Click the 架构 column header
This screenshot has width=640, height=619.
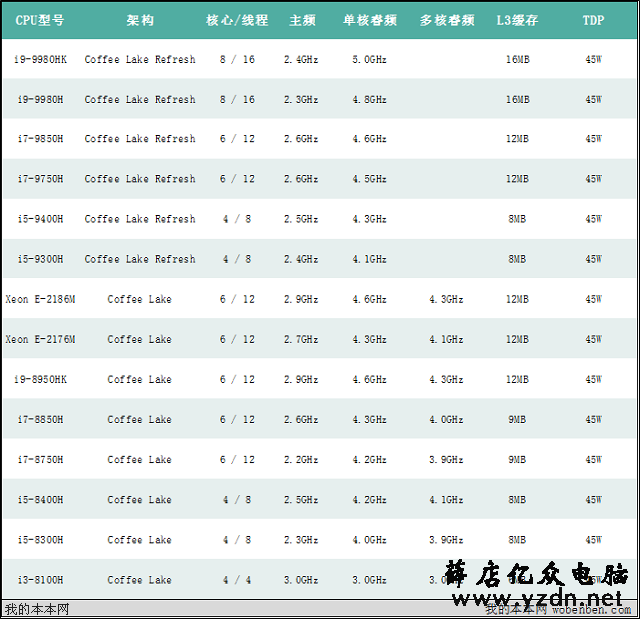point(140,20)
